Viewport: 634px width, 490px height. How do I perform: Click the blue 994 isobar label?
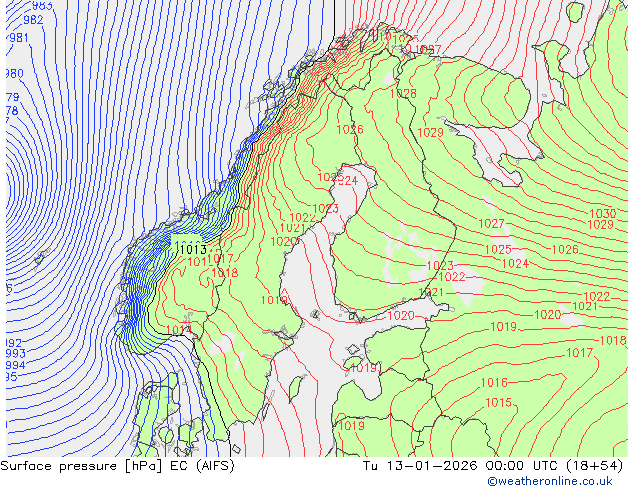16,365
